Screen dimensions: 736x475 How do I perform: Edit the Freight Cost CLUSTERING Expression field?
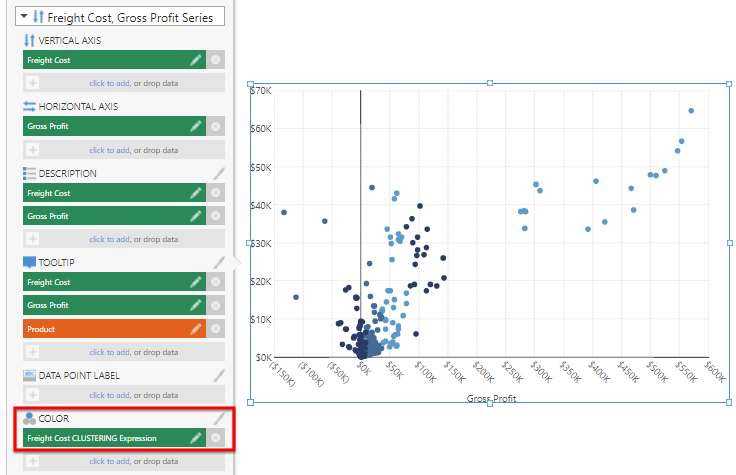(x=197, y=438)
